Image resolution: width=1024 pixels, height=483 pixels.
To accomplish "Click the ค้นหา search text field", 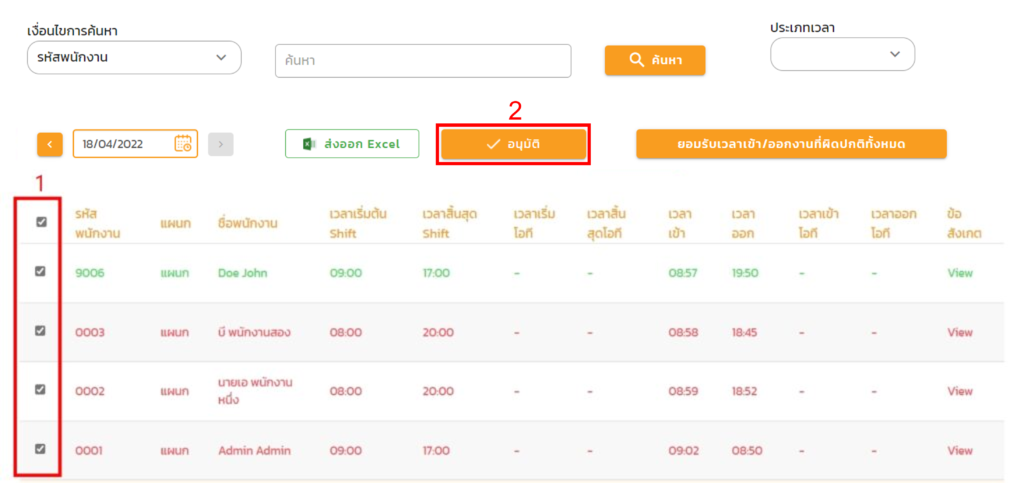I will pyautogui.click(x=423, y=61).
